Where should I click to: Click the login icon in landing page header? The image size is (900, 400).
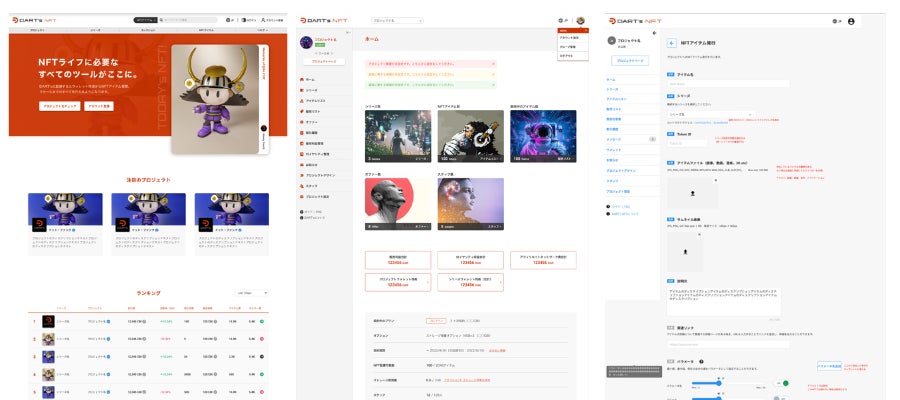pos(243,20)
